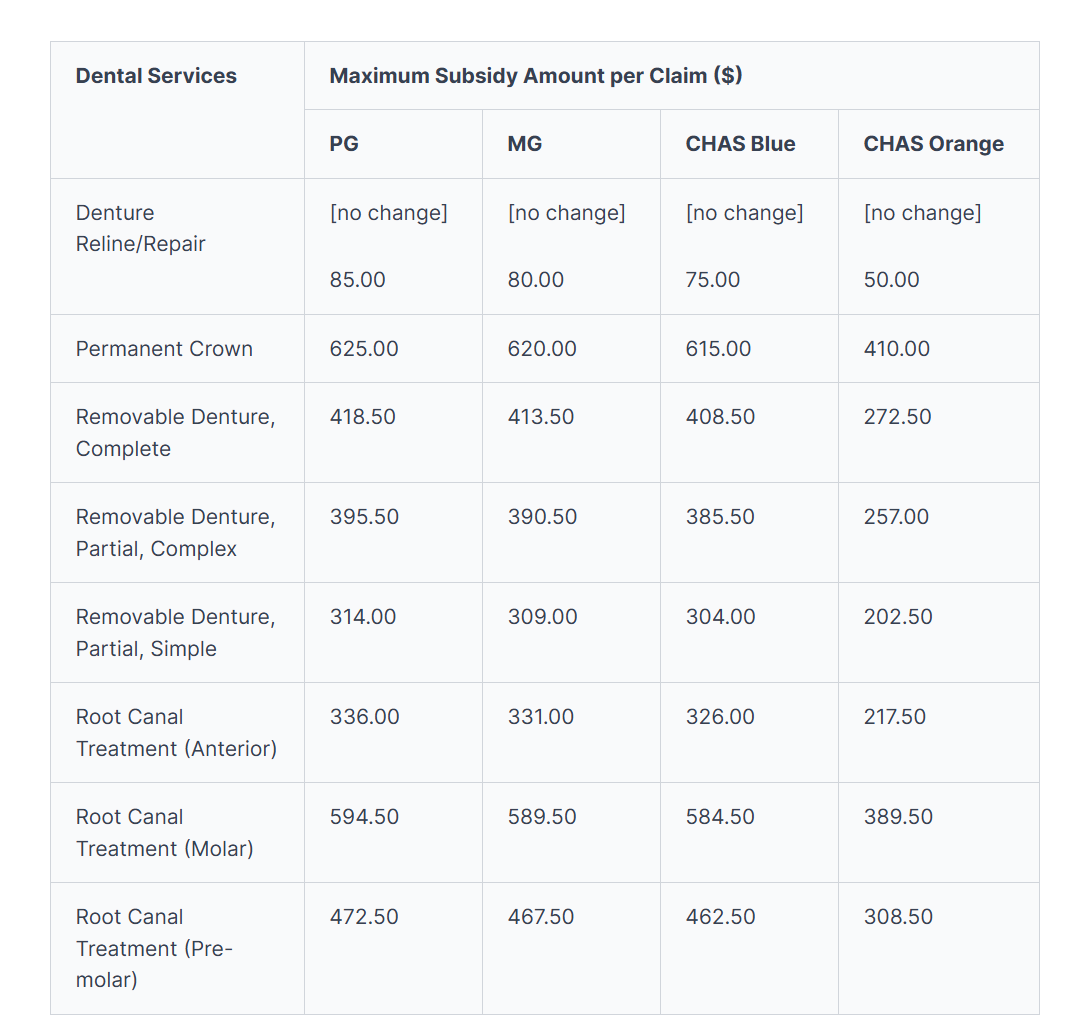1071x1035 pixels.
Task: Click the Removable Denture, Complete row label
Action: (x=175, y=432)
